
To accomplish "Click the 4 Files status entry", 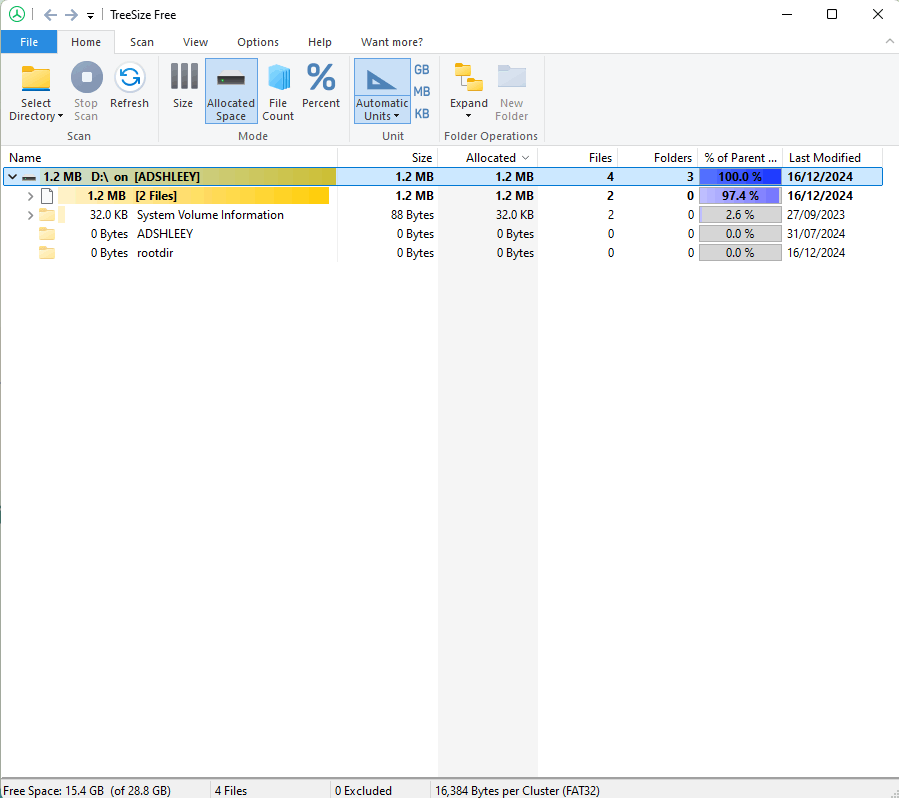I will (231, 791).
